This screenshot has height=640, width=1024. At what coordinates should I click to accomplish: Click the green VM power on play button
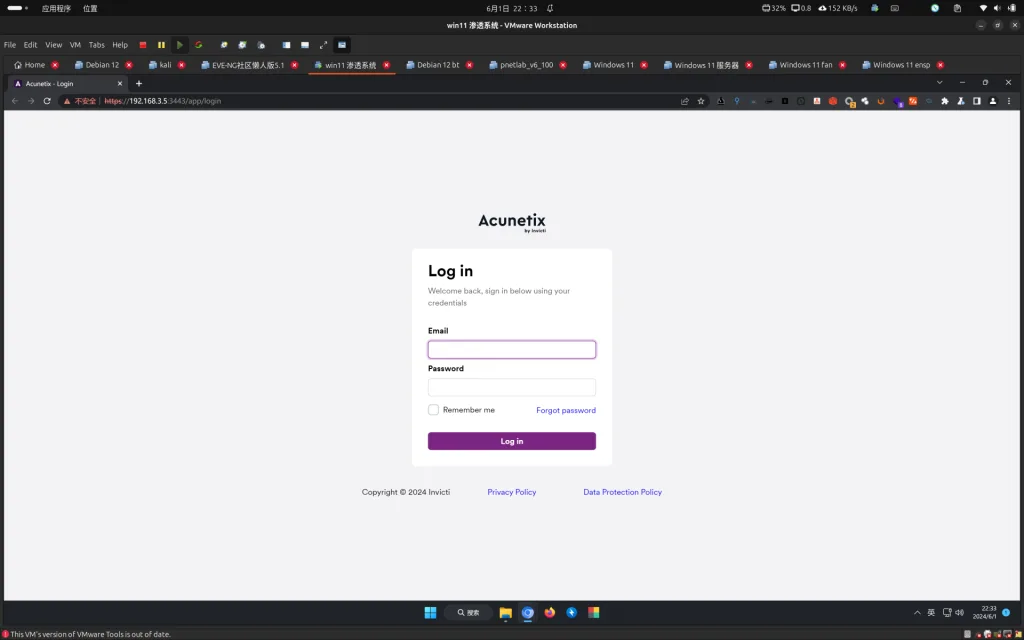coord(180,45)
